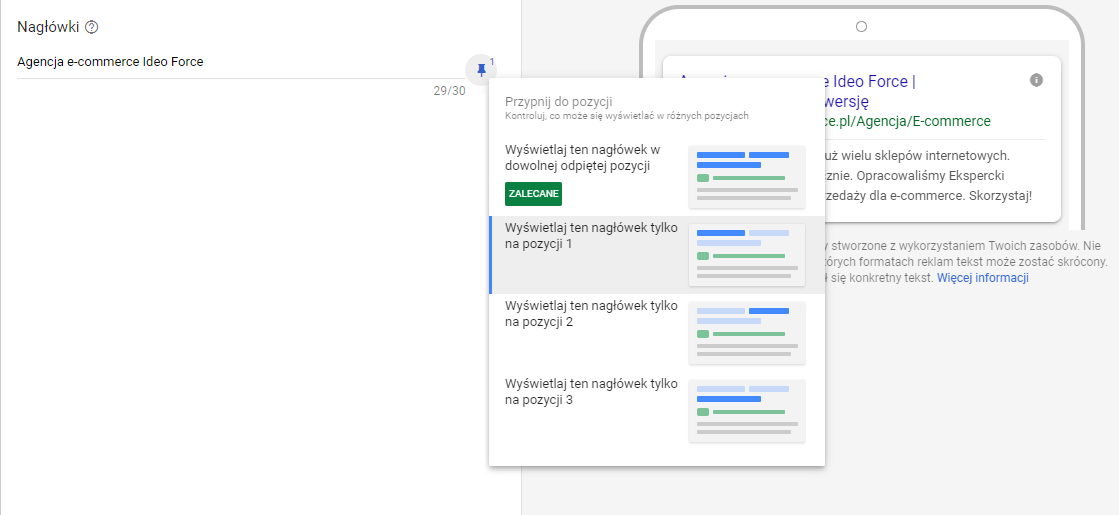Select 'Wyświetlaj ten nagłówek w dowolnej odpiętej pozycji'
This screenshot has height=515, width=1119.
657,176
